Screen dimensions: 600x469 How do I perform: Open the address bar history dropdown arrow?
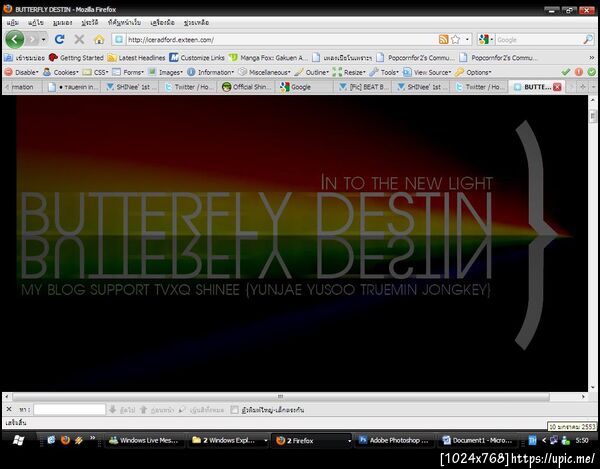467,39
